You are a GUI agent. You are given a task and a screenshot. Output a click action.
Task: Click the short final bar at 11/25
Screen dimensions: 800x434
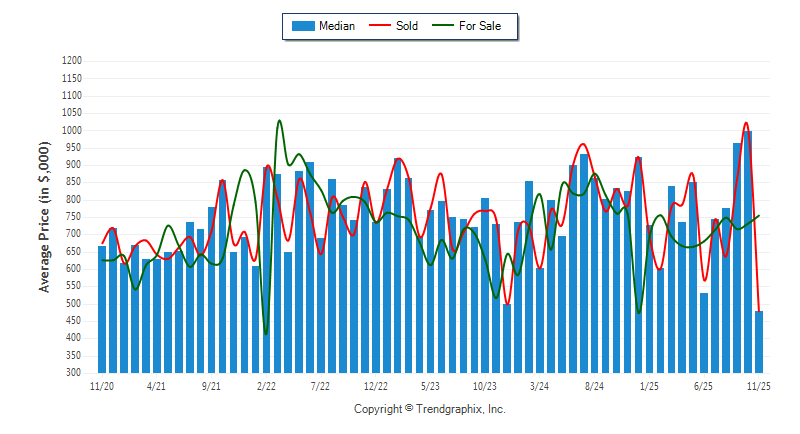(x=759, y=342)
